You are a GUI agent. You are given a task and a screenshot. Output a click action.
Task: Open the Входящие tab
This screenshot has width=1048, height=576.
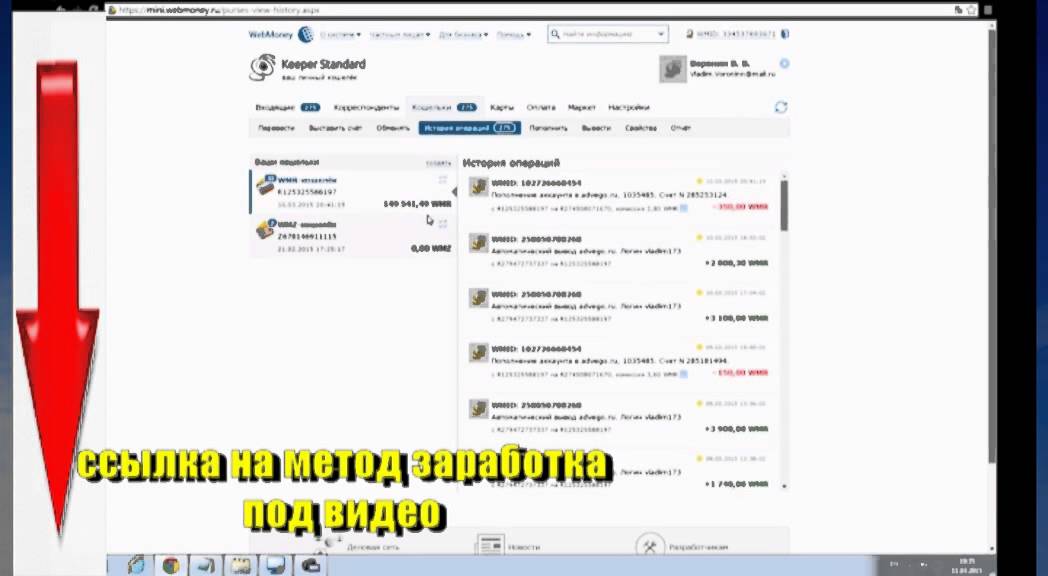(x=287, y=107)
